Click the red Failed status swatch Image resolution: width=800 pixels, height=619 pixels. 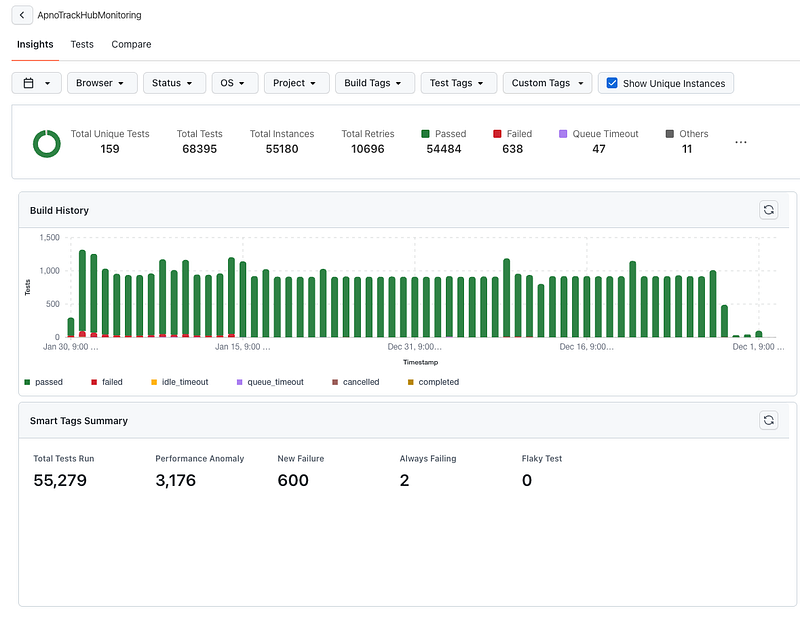coord(497,134)
